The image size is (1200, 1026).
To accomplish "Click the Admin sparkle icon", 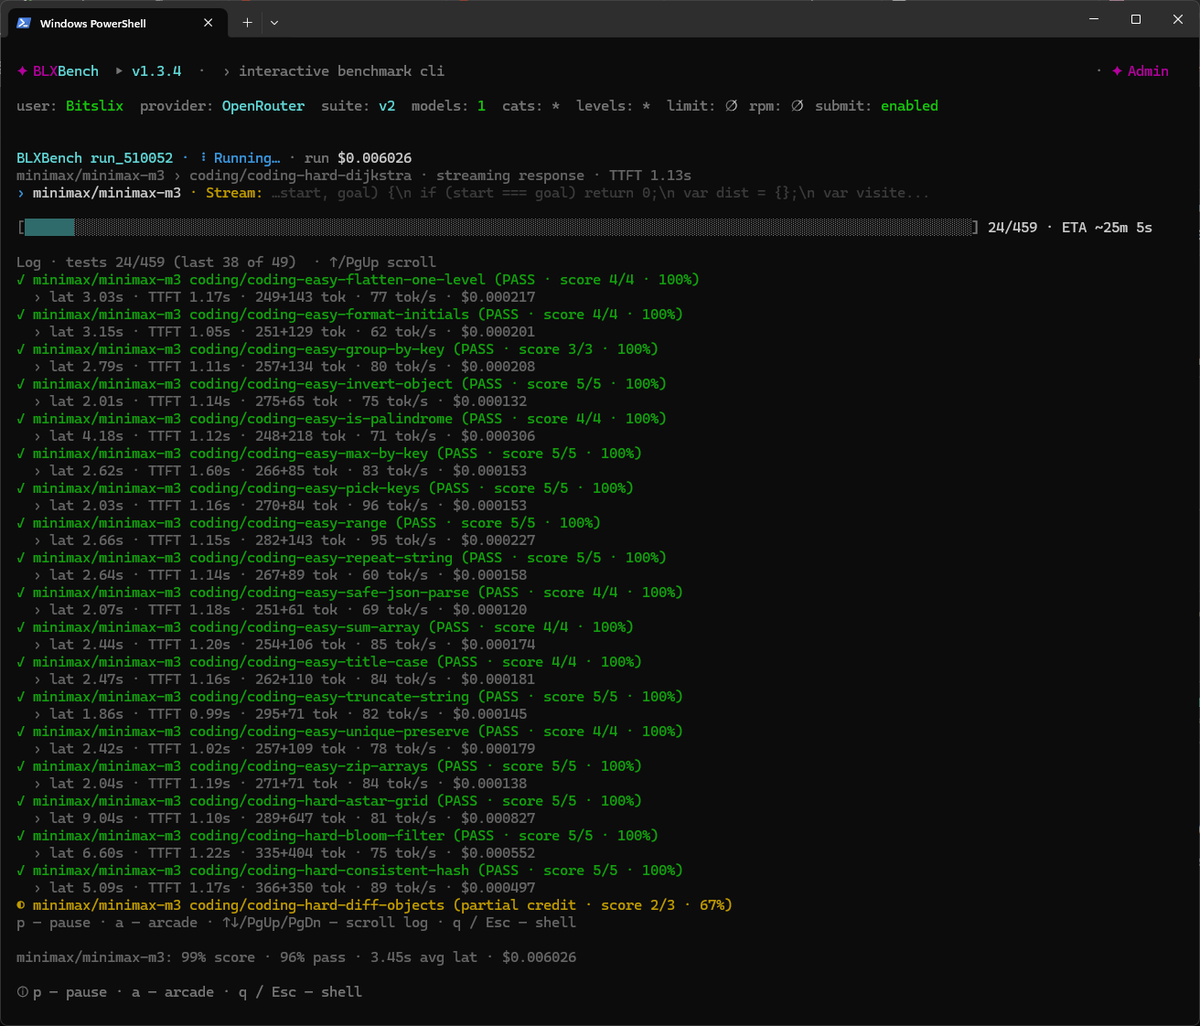I will tap(1117, 71).
